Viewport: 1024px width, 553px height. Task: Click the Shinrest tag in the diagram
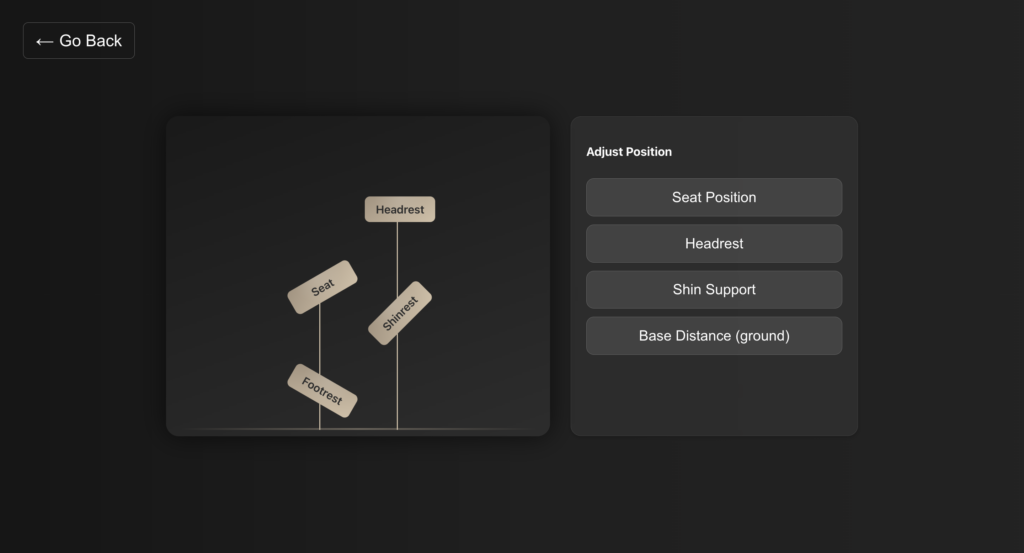coord(399,313)
